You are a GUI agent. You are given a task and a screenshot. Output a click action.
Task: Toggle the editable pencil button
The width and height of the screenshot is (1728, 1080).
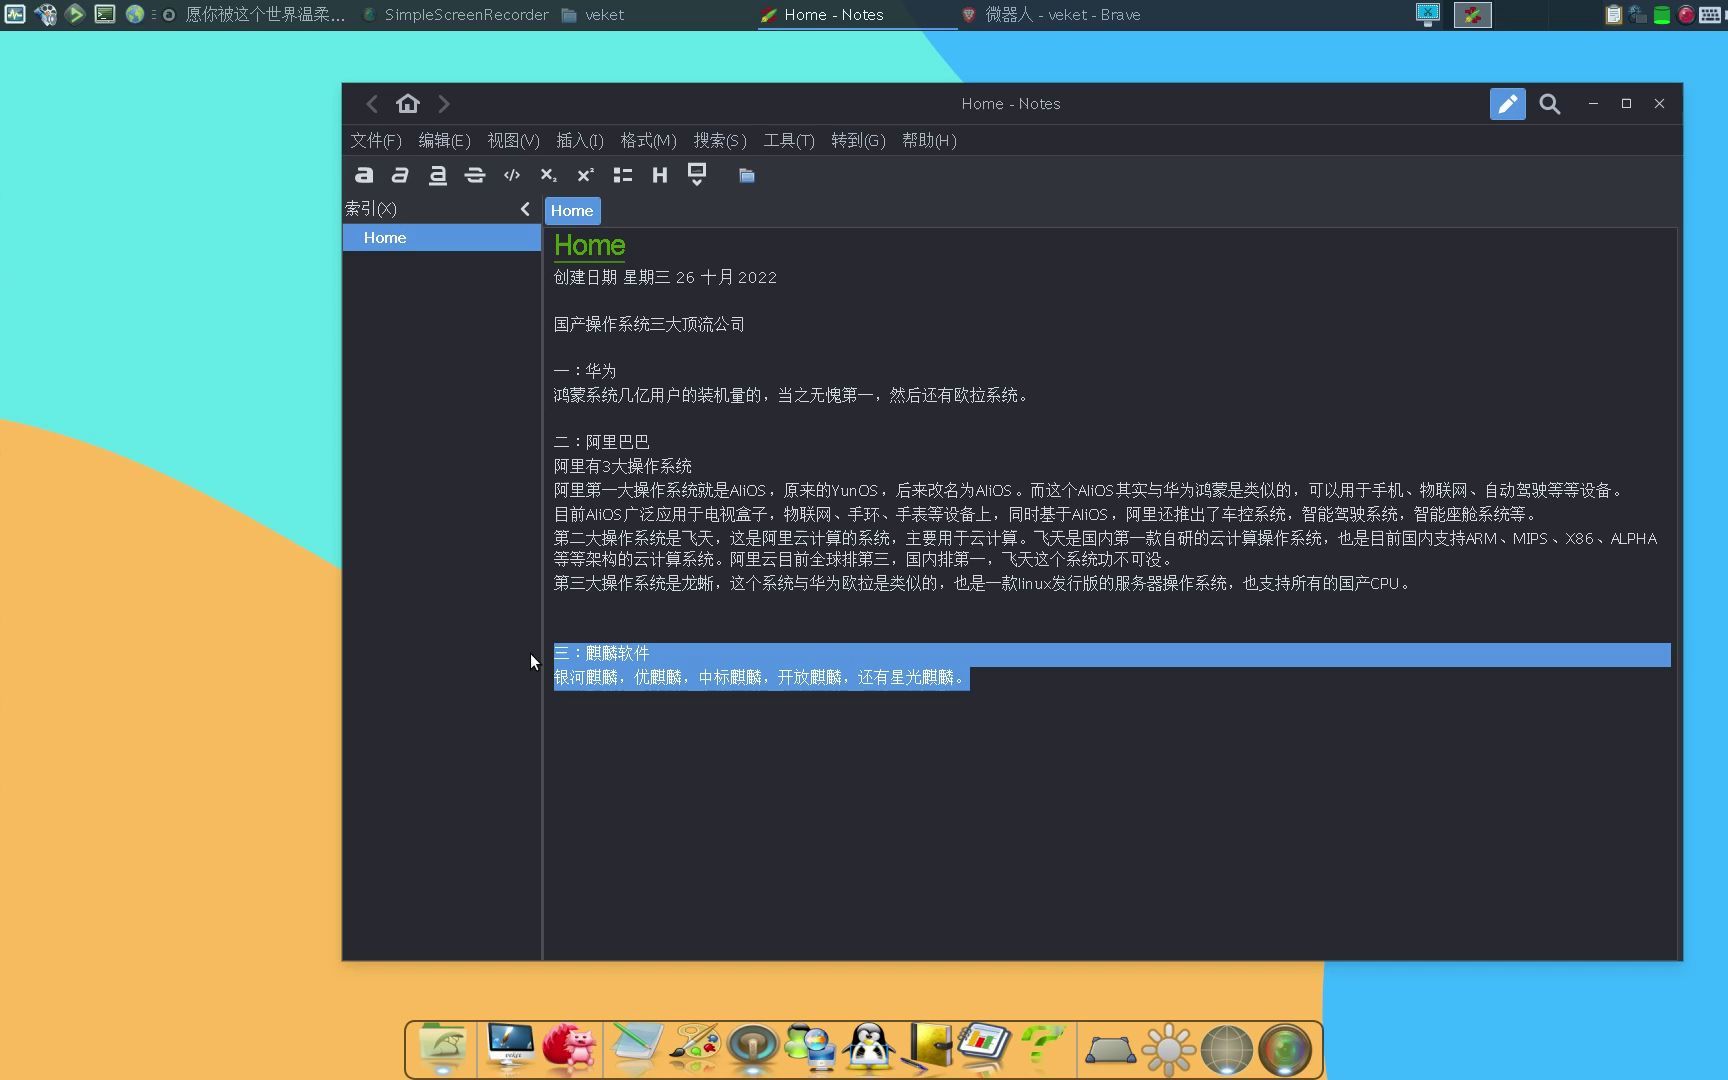click(x=1507, y=104)
